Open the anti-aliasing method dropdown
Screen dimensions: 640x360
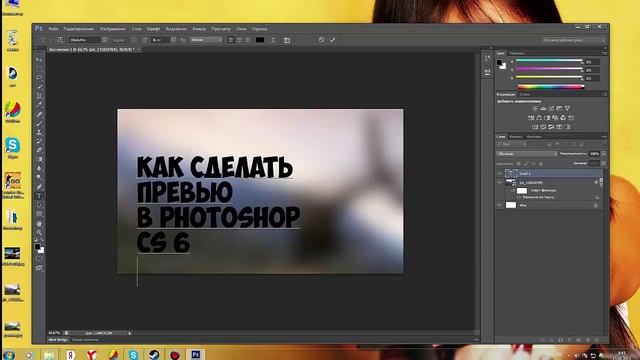206,40
